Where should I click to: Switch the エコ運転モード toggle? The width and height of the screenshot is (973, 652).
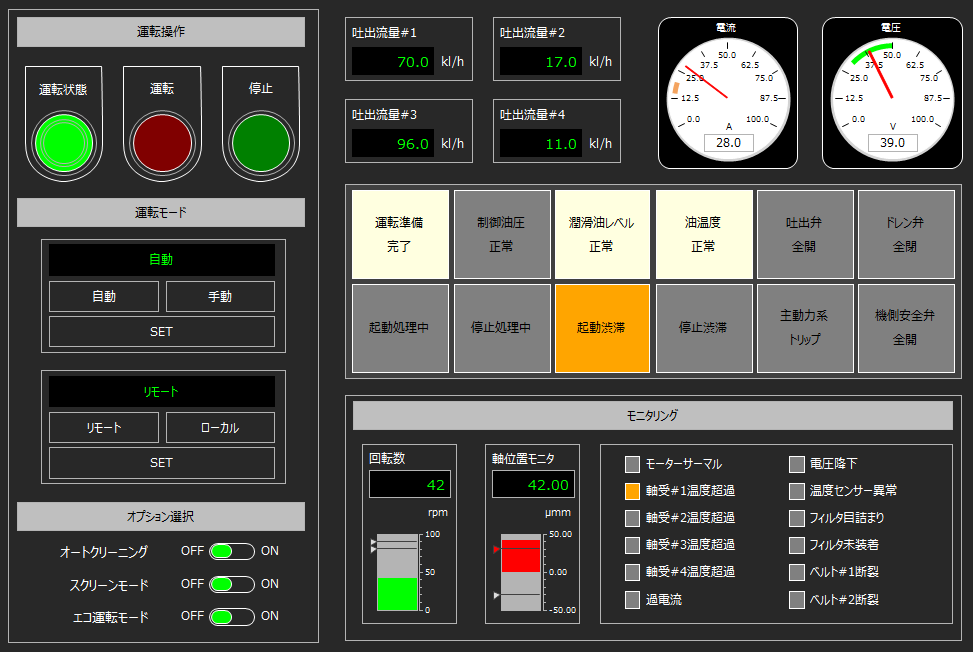point(232,617)
